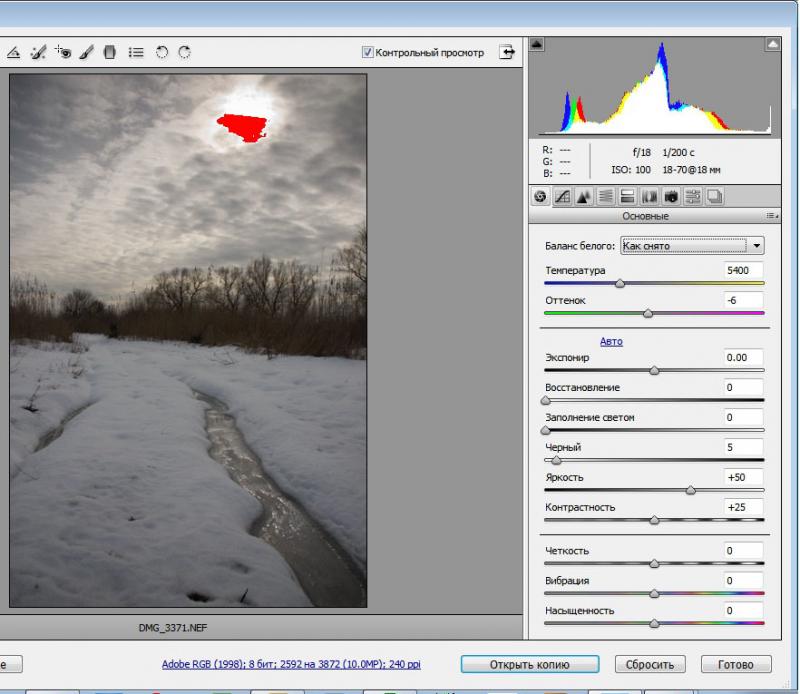
Task: Open the Presets panel tab
Action: (693, 196)
